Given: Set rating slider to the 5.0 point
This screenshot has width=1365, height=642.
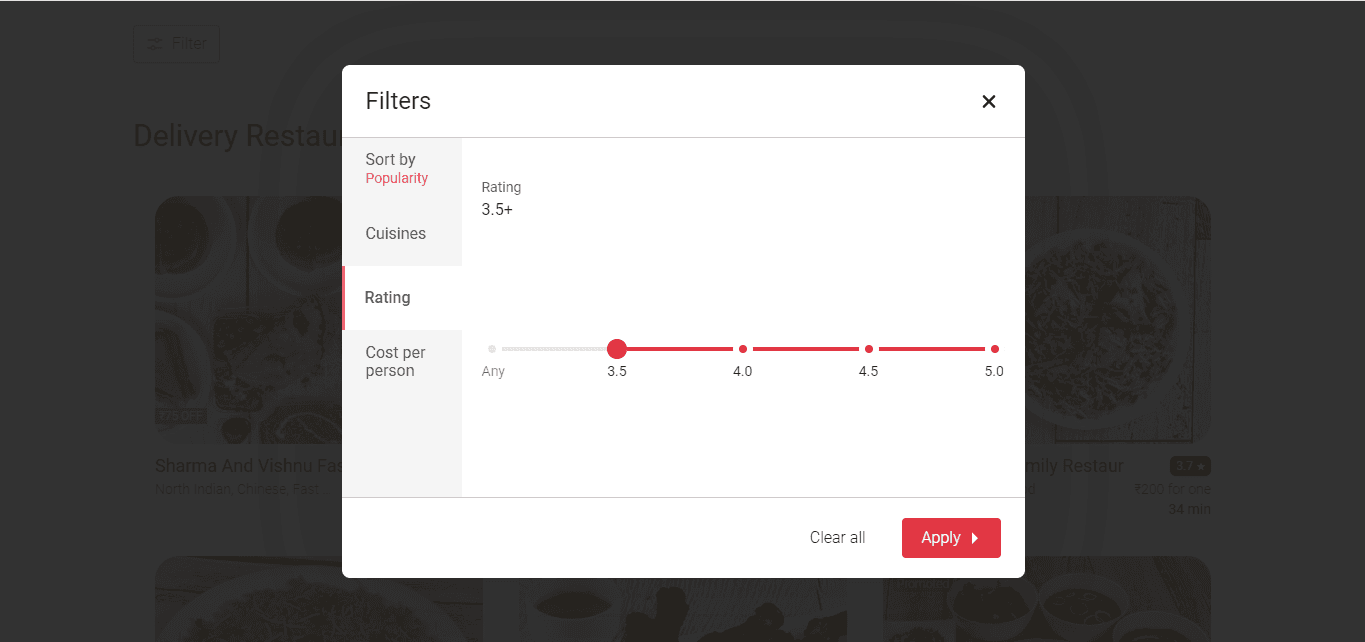Looking at the screenshot, I should click(995, 349).
